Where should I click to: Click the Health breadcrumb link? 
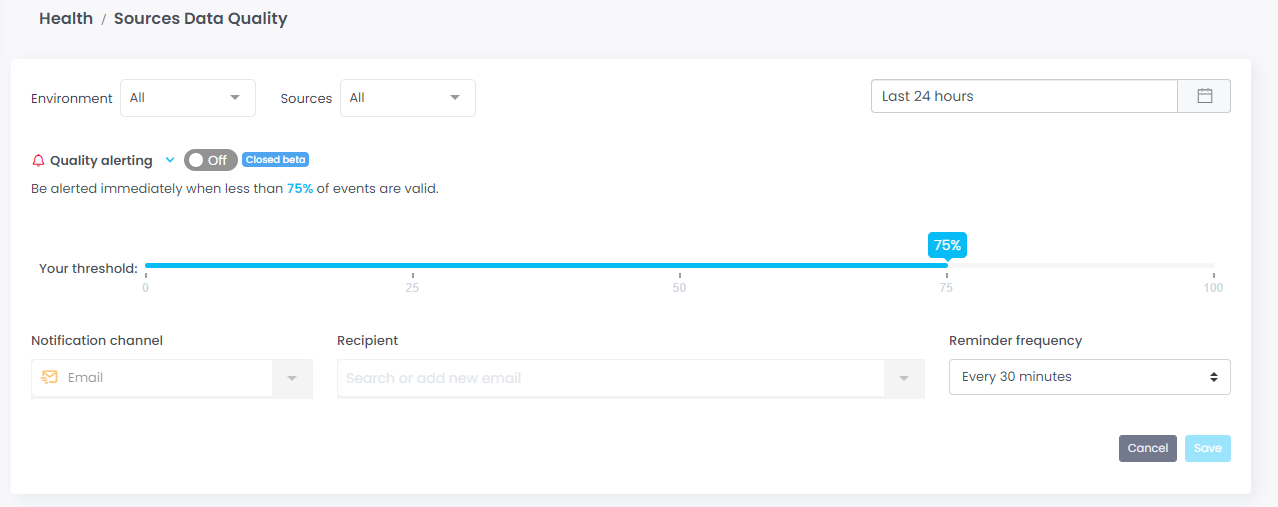pos(66,18)
